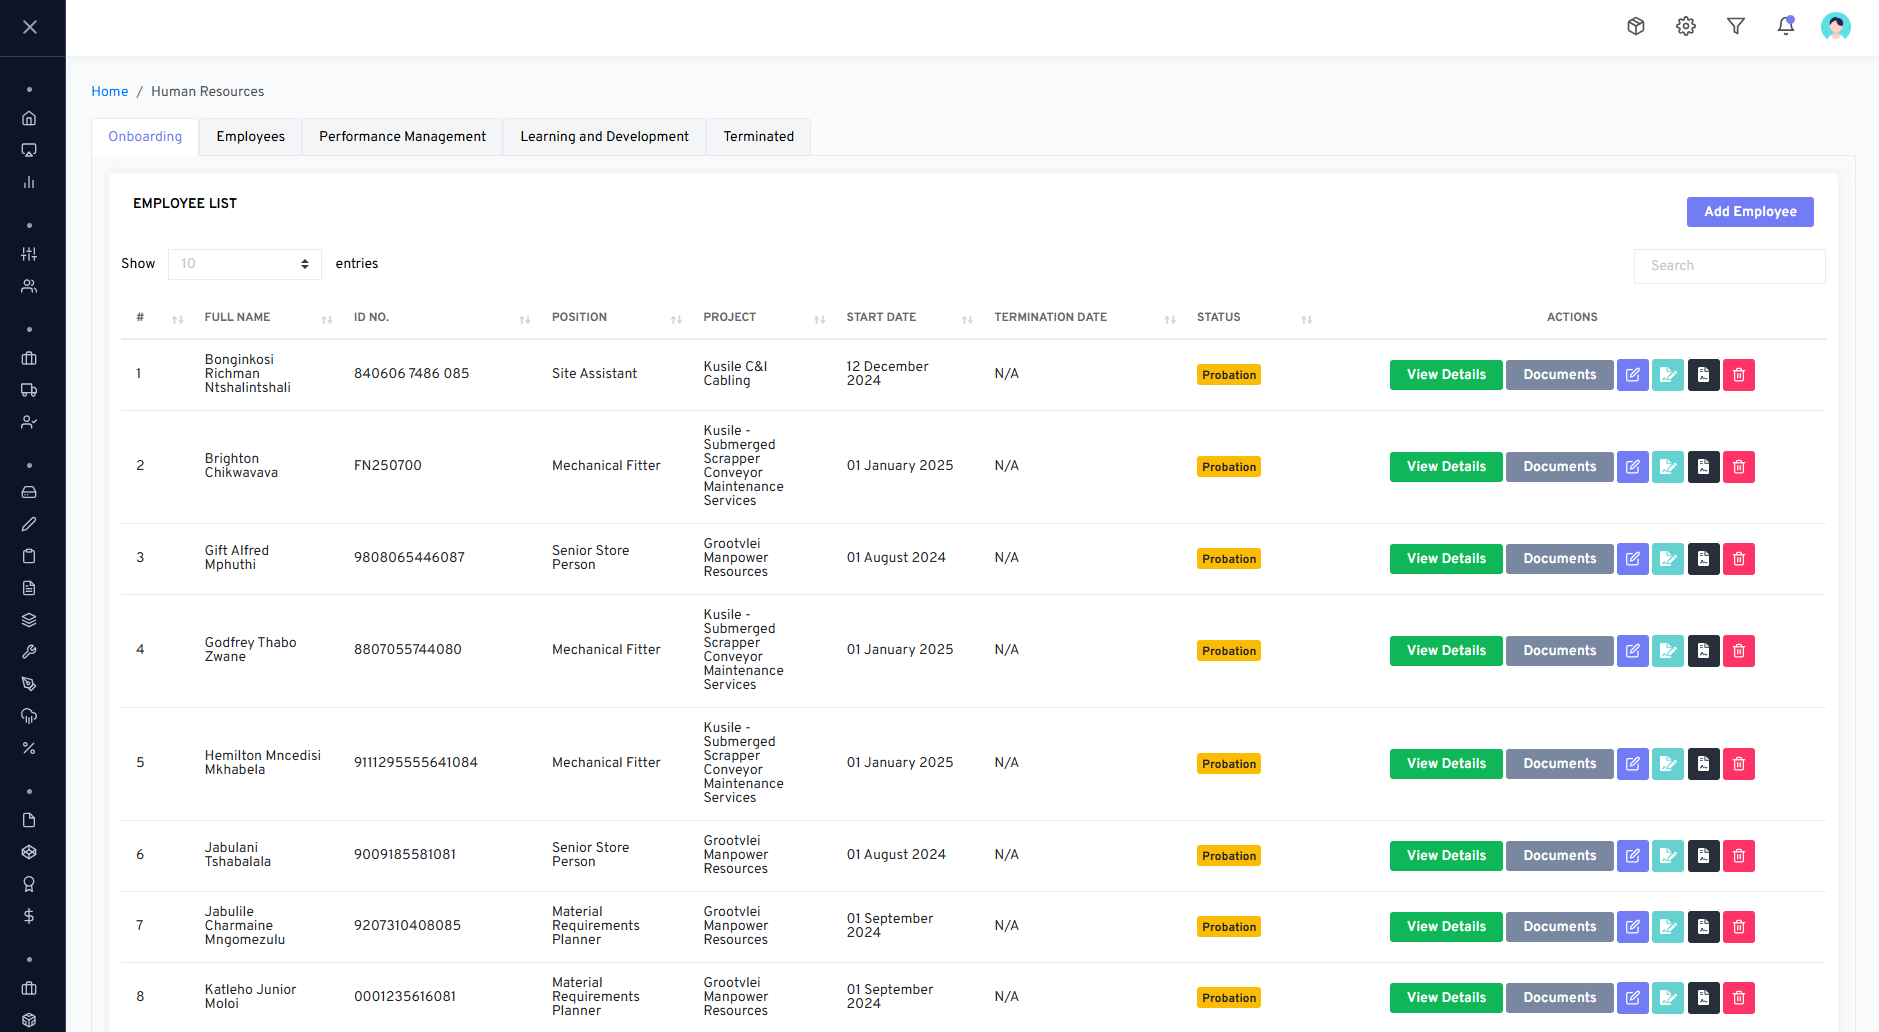Click ID number 9808065446087
1879x1032 pixels.
[x=409, y=558]
